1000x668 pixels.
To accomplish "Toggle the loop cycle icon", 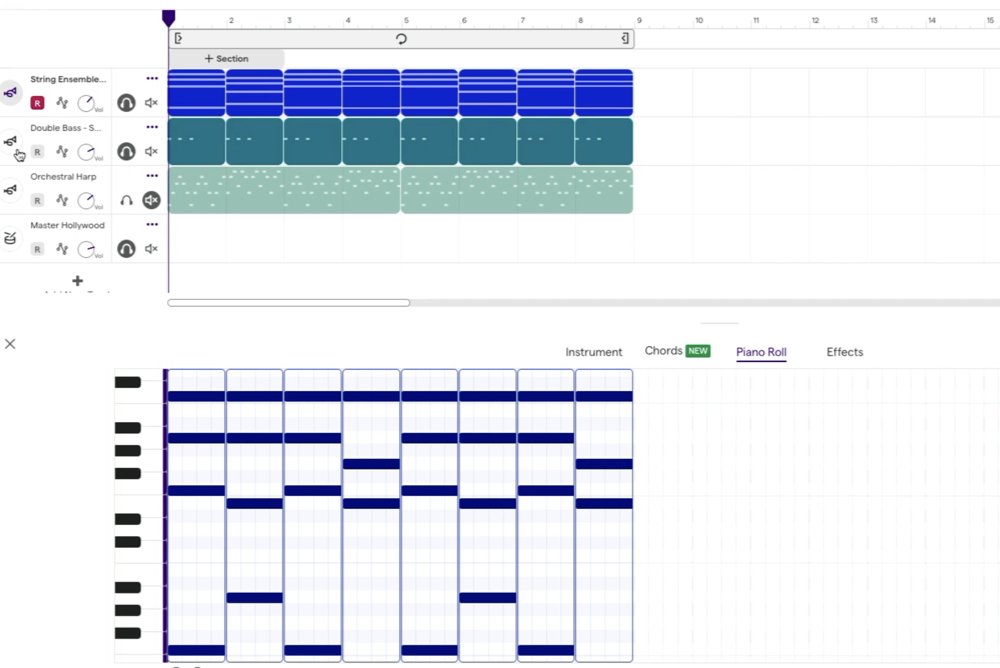I will point(401,38).
